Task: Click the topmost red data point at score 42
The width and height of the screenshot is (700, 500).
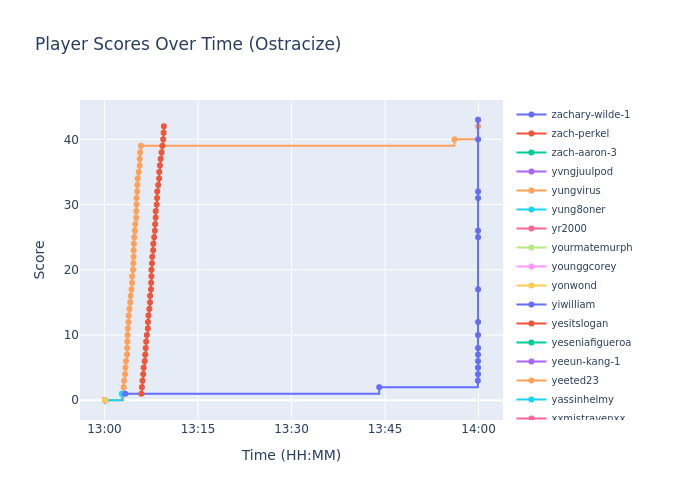Action: tap(164, 127)
